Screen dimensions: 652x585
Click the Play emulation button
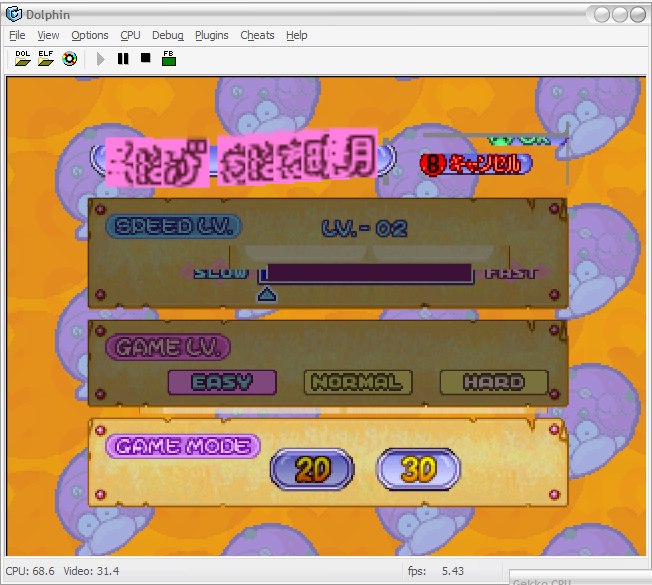point(100,59)
